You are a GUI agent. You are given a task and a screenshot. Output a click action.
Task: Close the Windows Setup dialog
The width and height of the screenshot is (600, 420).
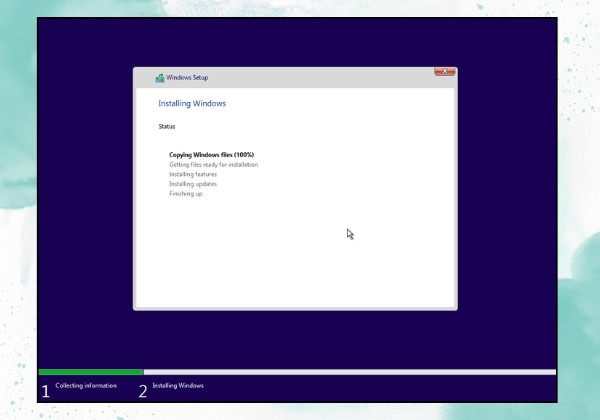[x=445, y=72]
